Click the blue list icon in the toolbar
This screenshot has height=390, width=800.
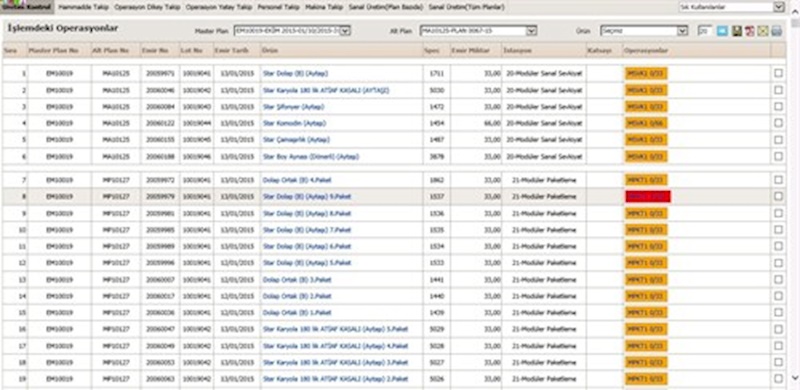coord(722,31)
